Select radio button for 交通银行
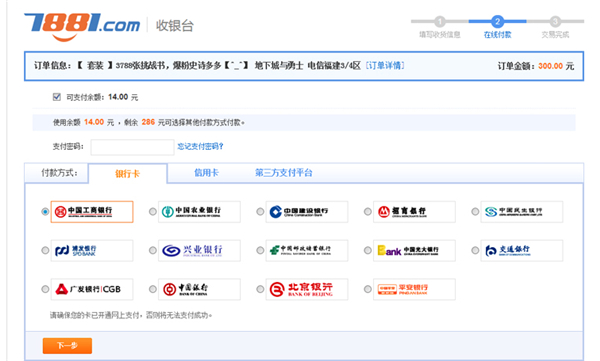600x361 pixels. (475, 250)
